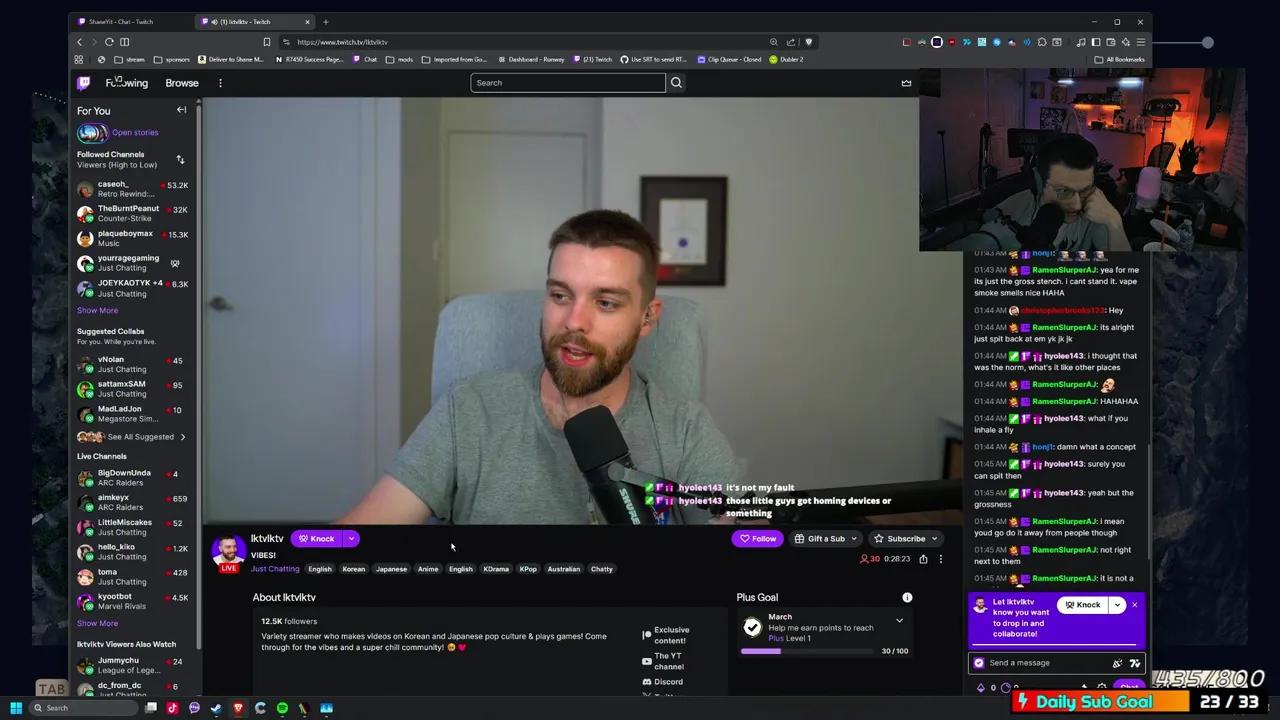Viewport: 1280px width, 720px height.
Task: Open a new browser tab
Action: coord(325,21)
